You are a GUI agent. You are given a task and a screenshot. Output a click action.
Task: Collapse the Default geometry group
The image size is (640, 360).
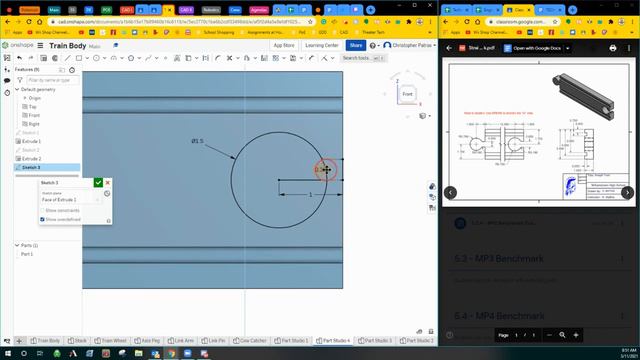17,89
